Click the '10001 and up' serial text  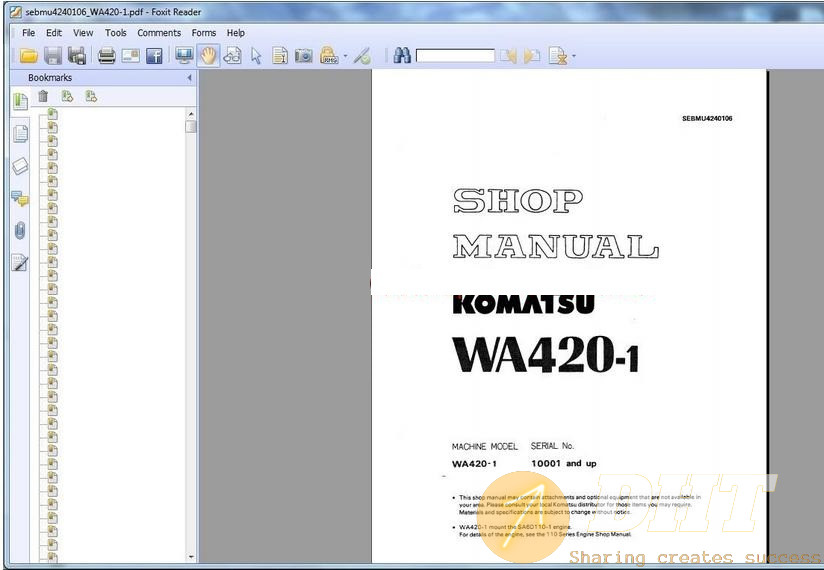click(x=563, y=463)
